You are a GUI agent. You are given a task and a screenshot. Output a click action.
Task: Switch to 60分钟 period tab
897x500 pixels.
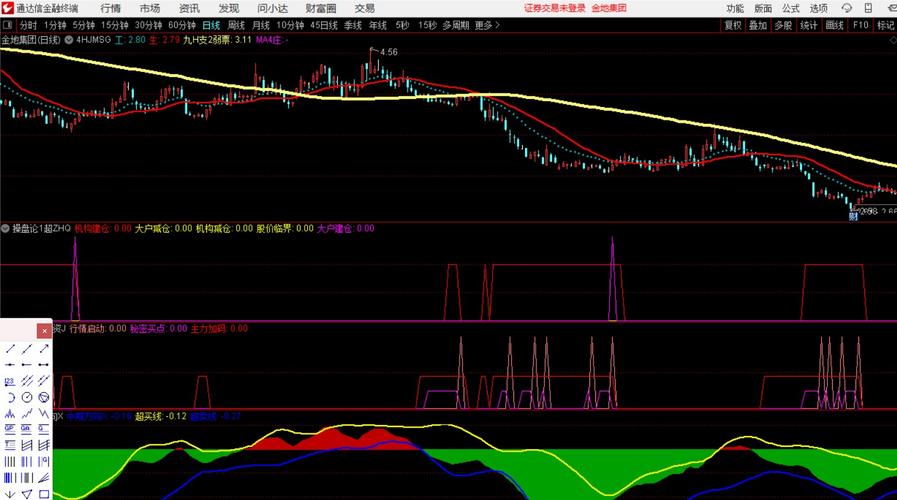point(182,25)
